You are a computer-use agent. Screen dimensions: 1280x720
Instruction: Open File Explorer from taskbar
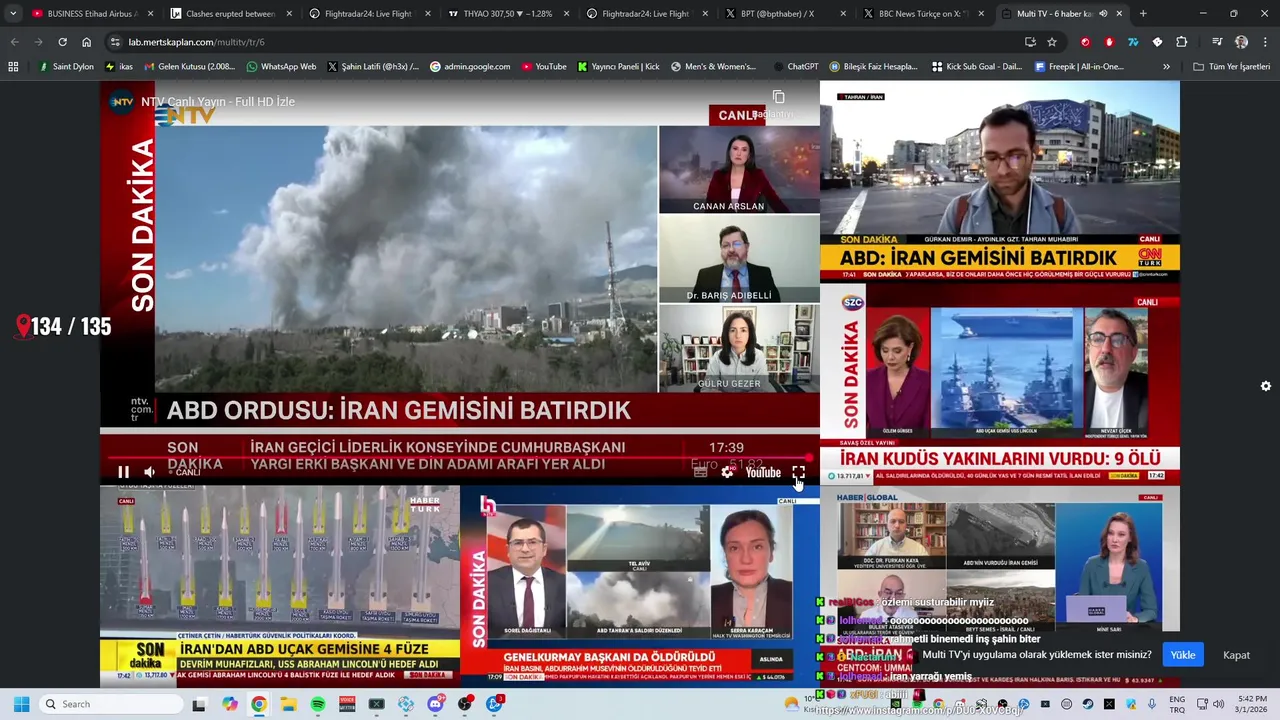pos(288,704)
